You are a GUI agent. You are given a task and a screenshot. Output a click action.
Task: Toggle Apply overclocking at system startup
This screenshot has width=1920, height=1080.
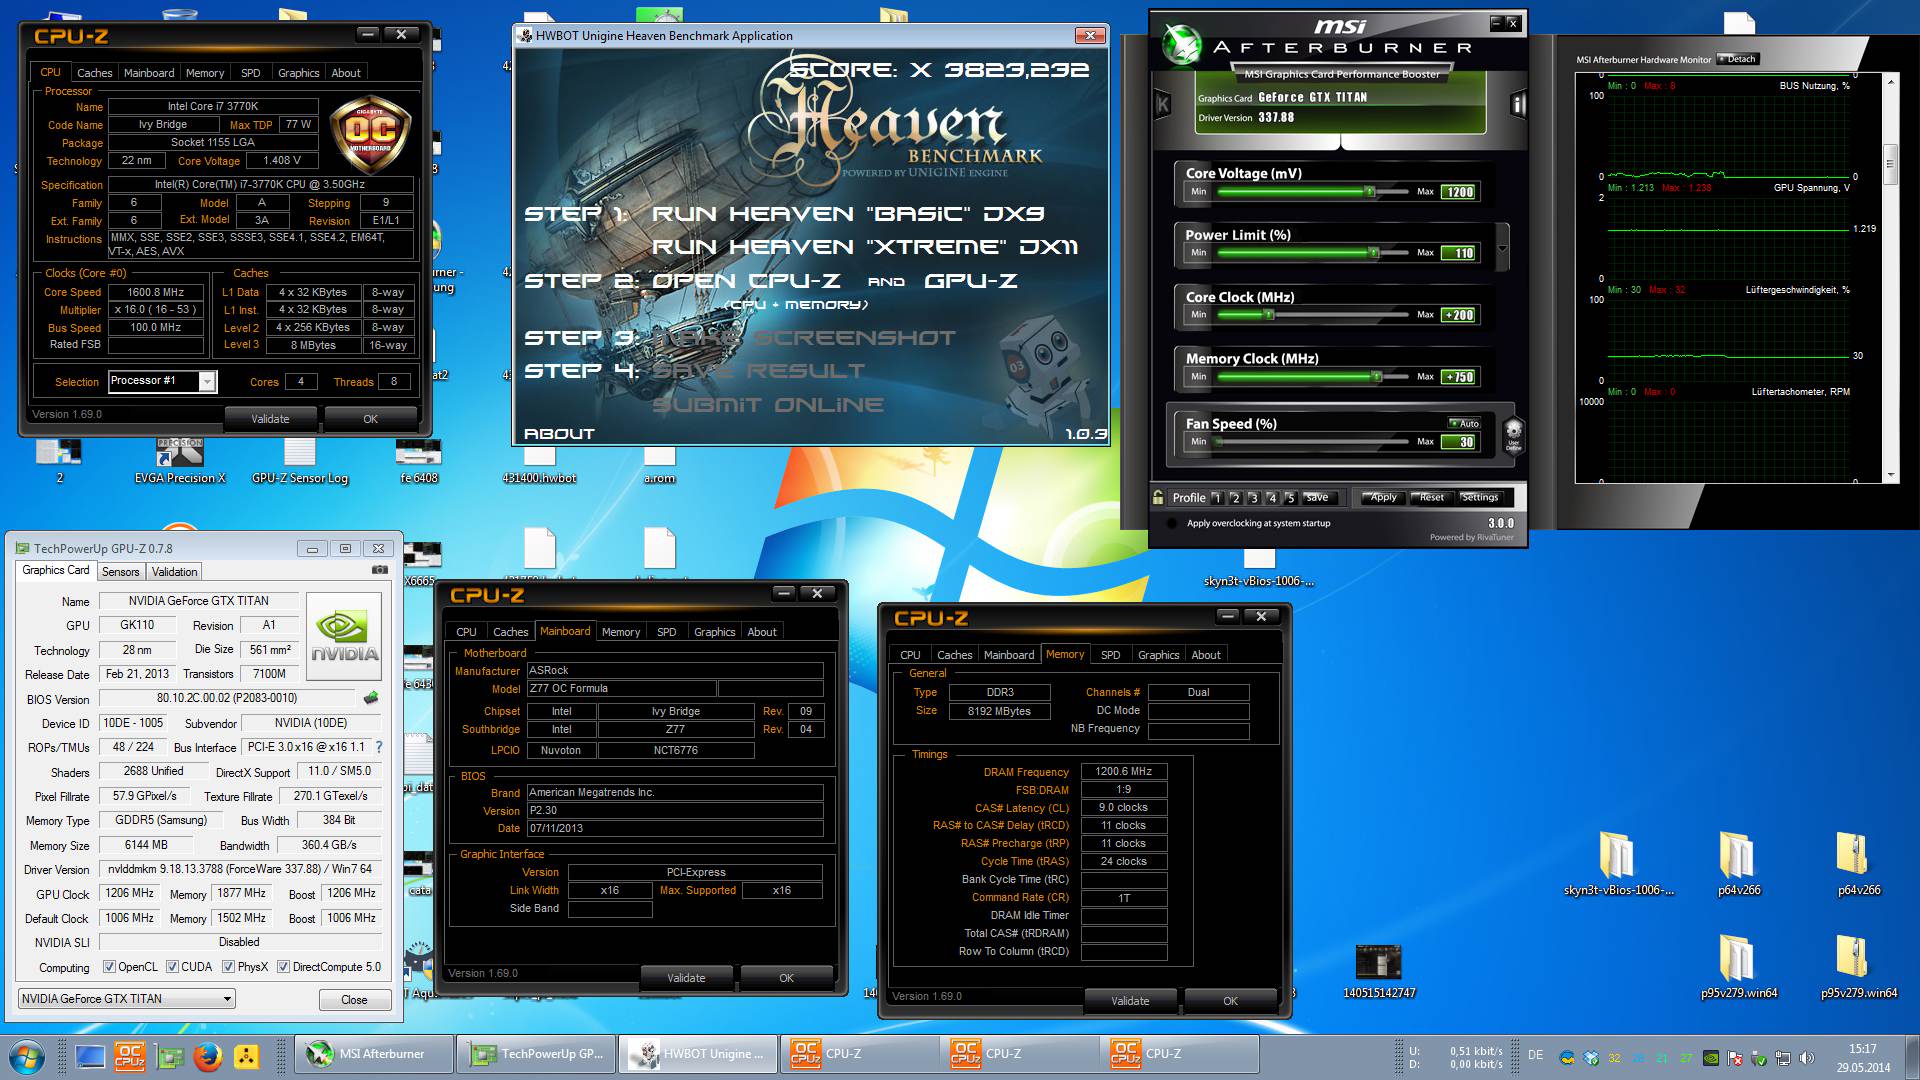click(x=1173, y=523)
